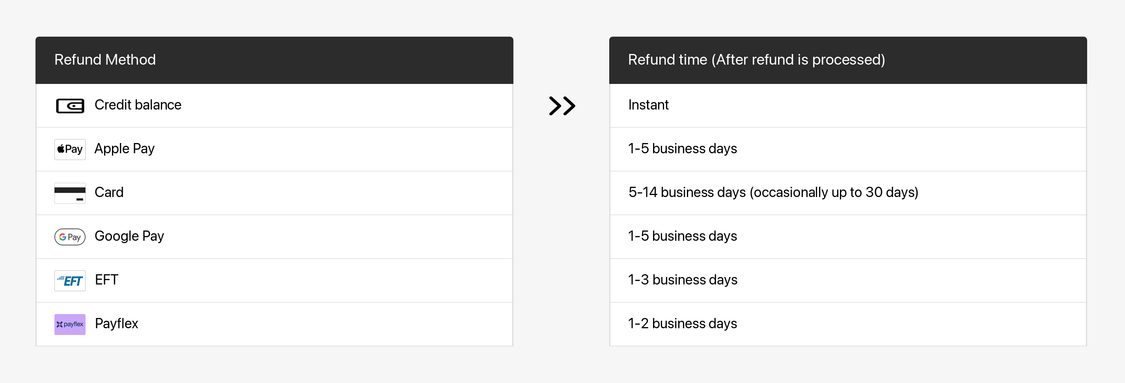Viewport: 1125px width, 383px height.
Task: Click the 1-2 business days refund time
Action: click(682, 323)
